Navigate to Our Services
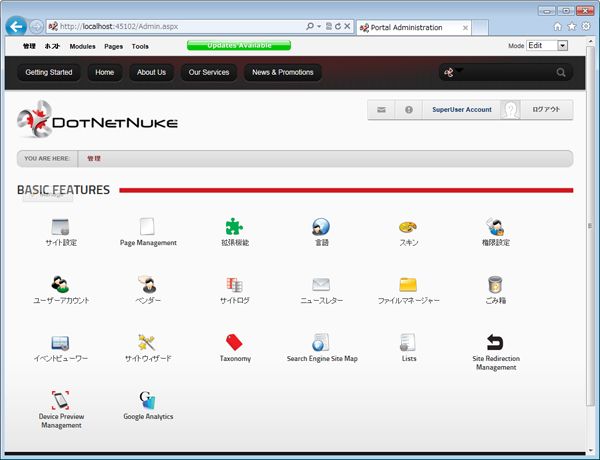Image resolution: width=600 pixels, height=460 pixels. tap(209, 72)
